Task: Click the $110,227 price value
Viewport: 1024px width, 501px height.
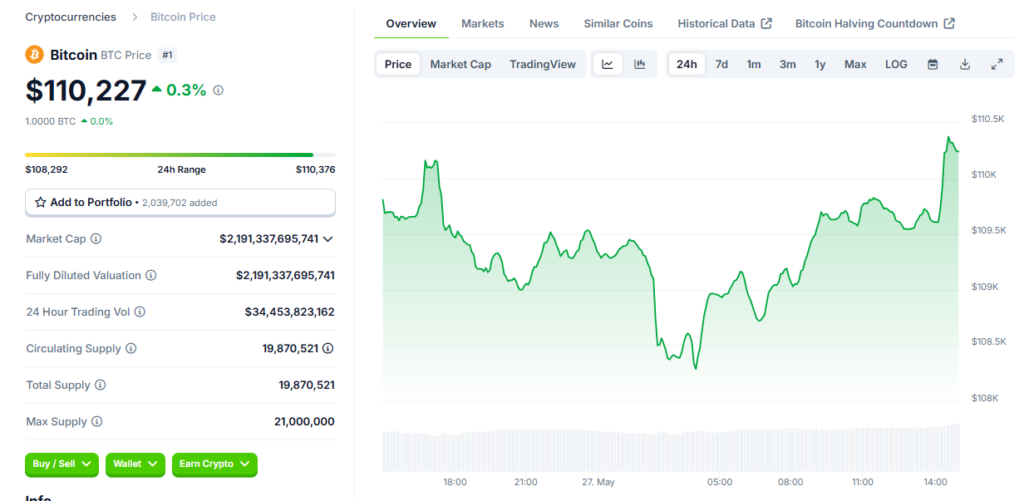Action: point(86,91)
